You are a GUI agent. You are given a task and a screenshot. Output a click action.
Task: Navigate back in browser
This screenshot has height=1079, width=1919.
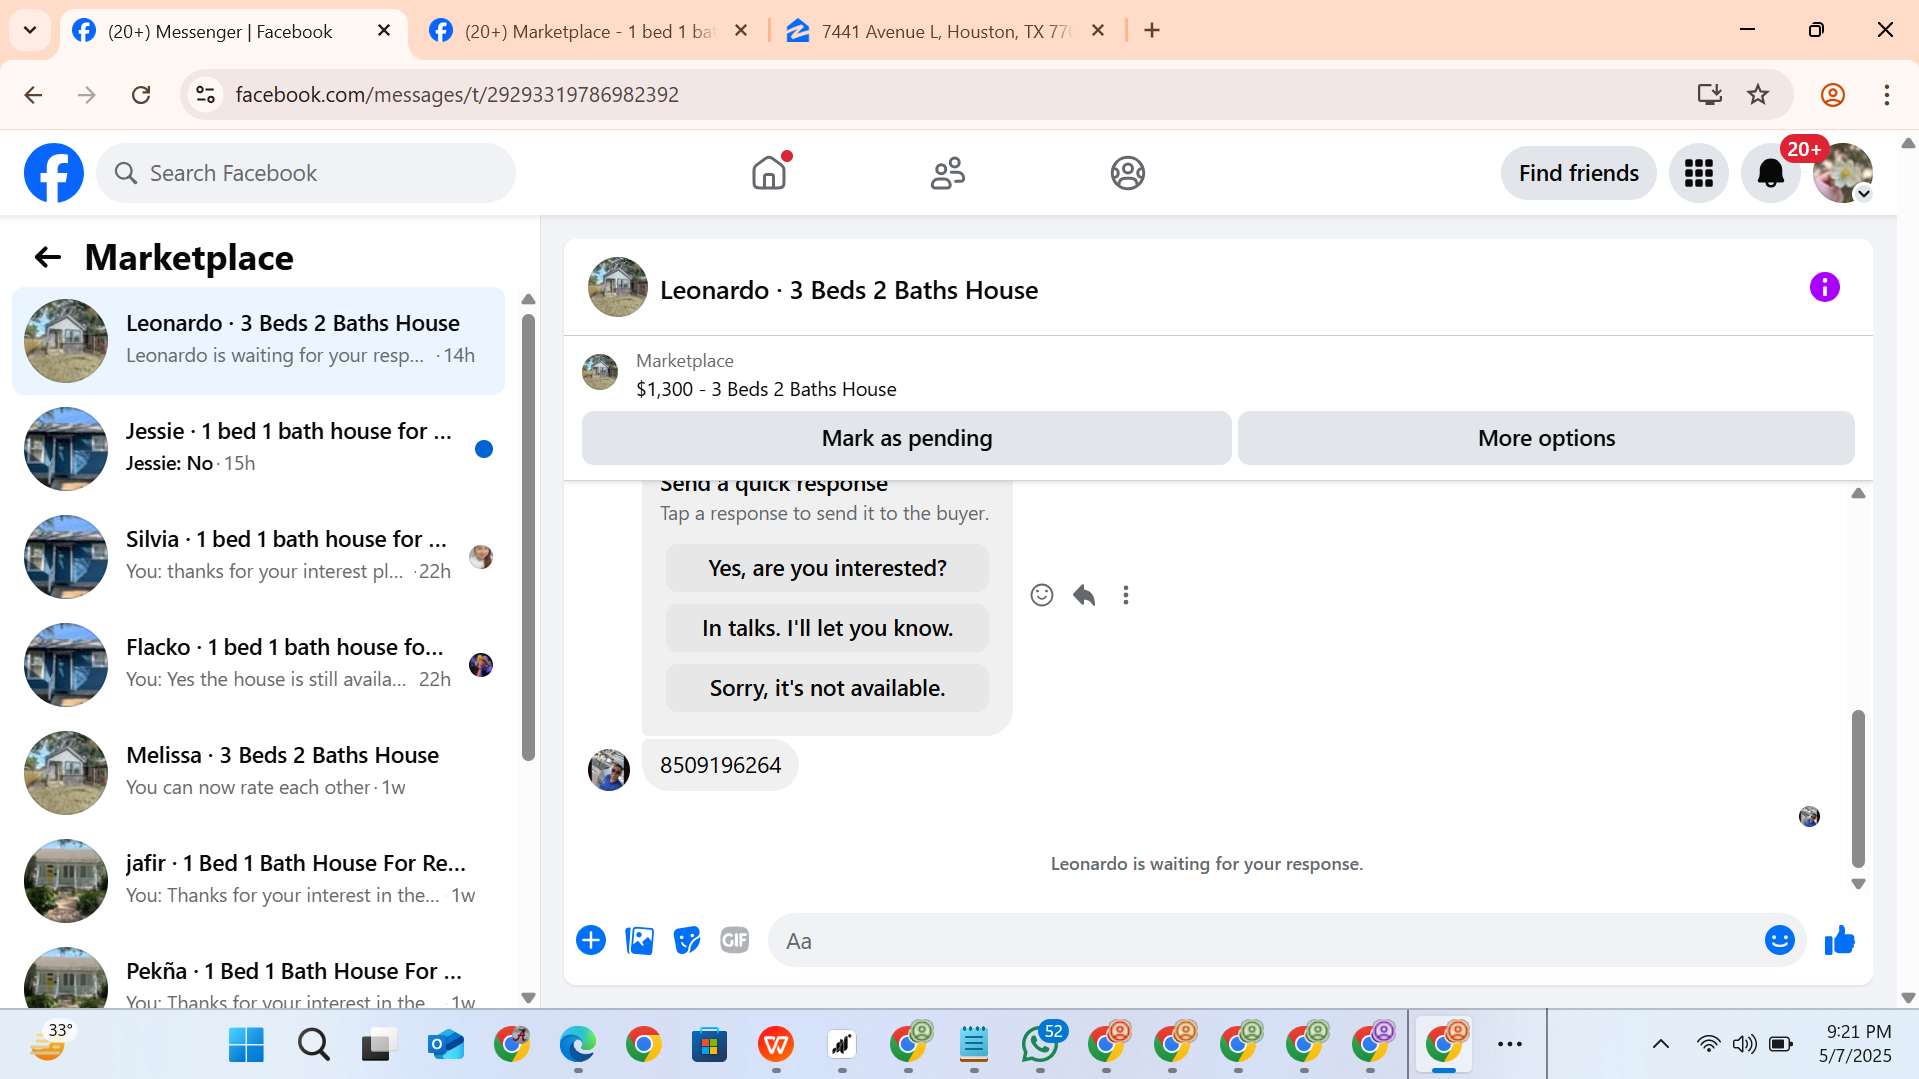pyautogui.click(x=33, y=95)
